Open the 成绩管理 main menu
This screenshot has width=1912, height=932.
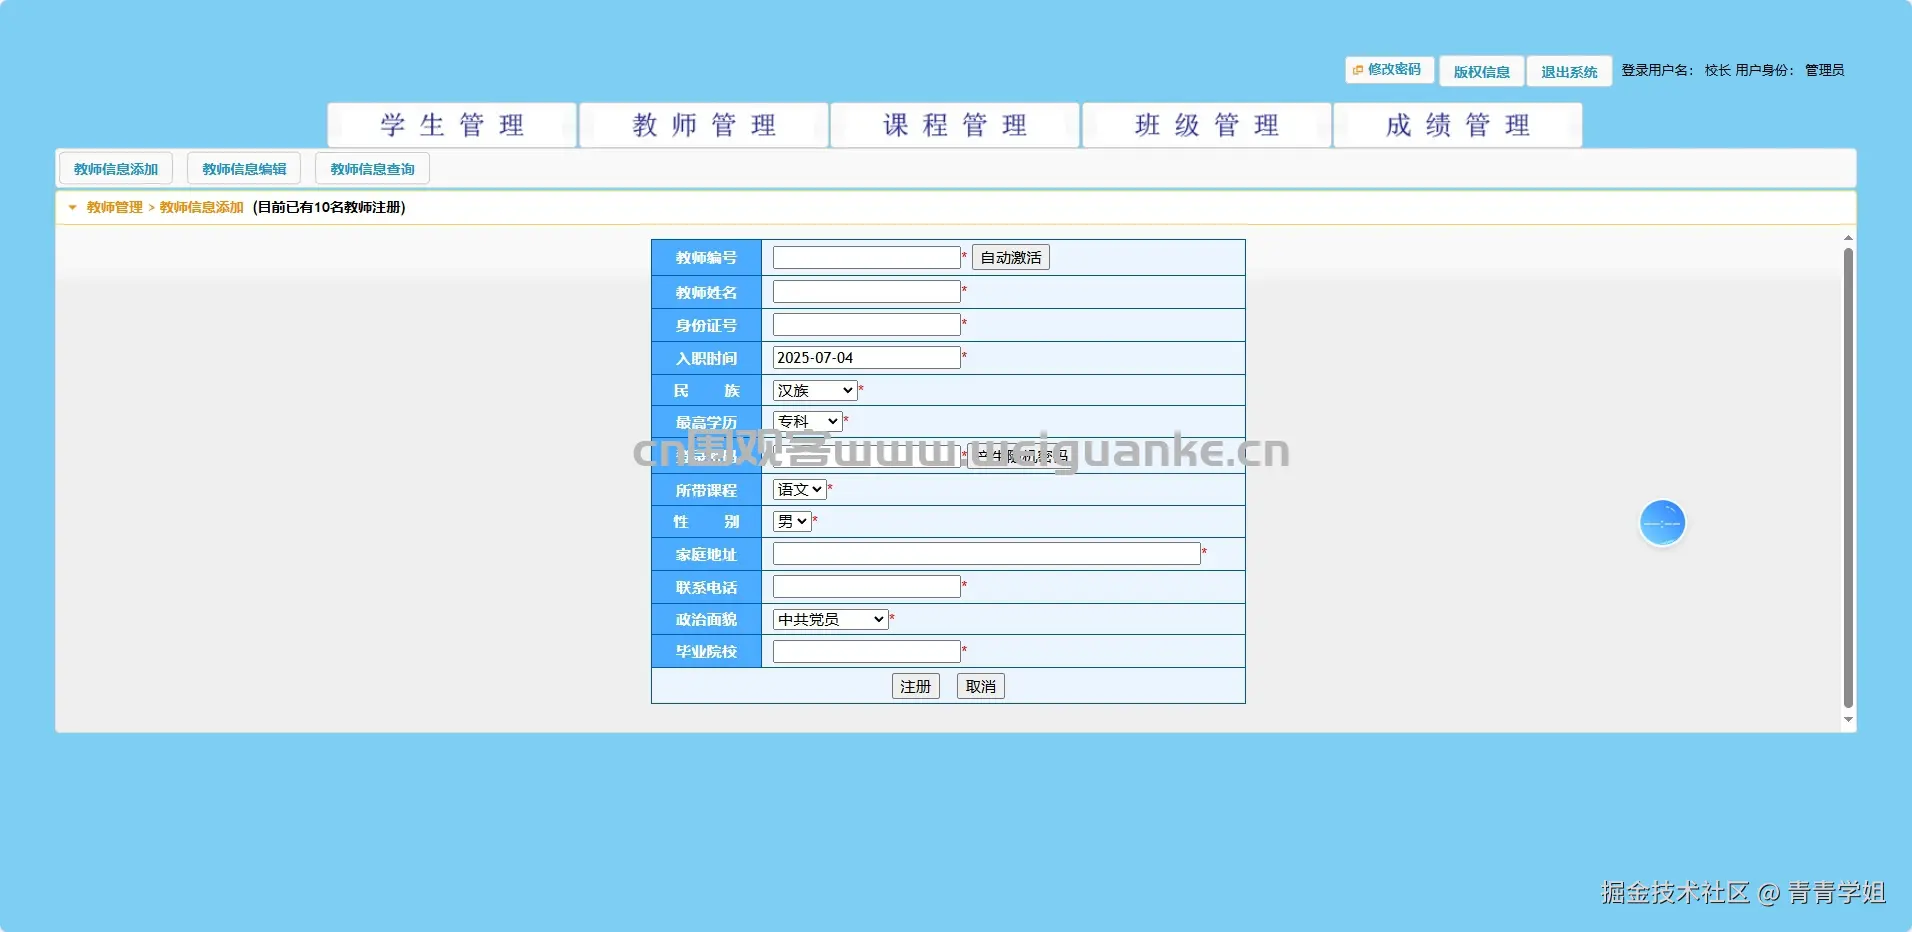[1458, 125]
